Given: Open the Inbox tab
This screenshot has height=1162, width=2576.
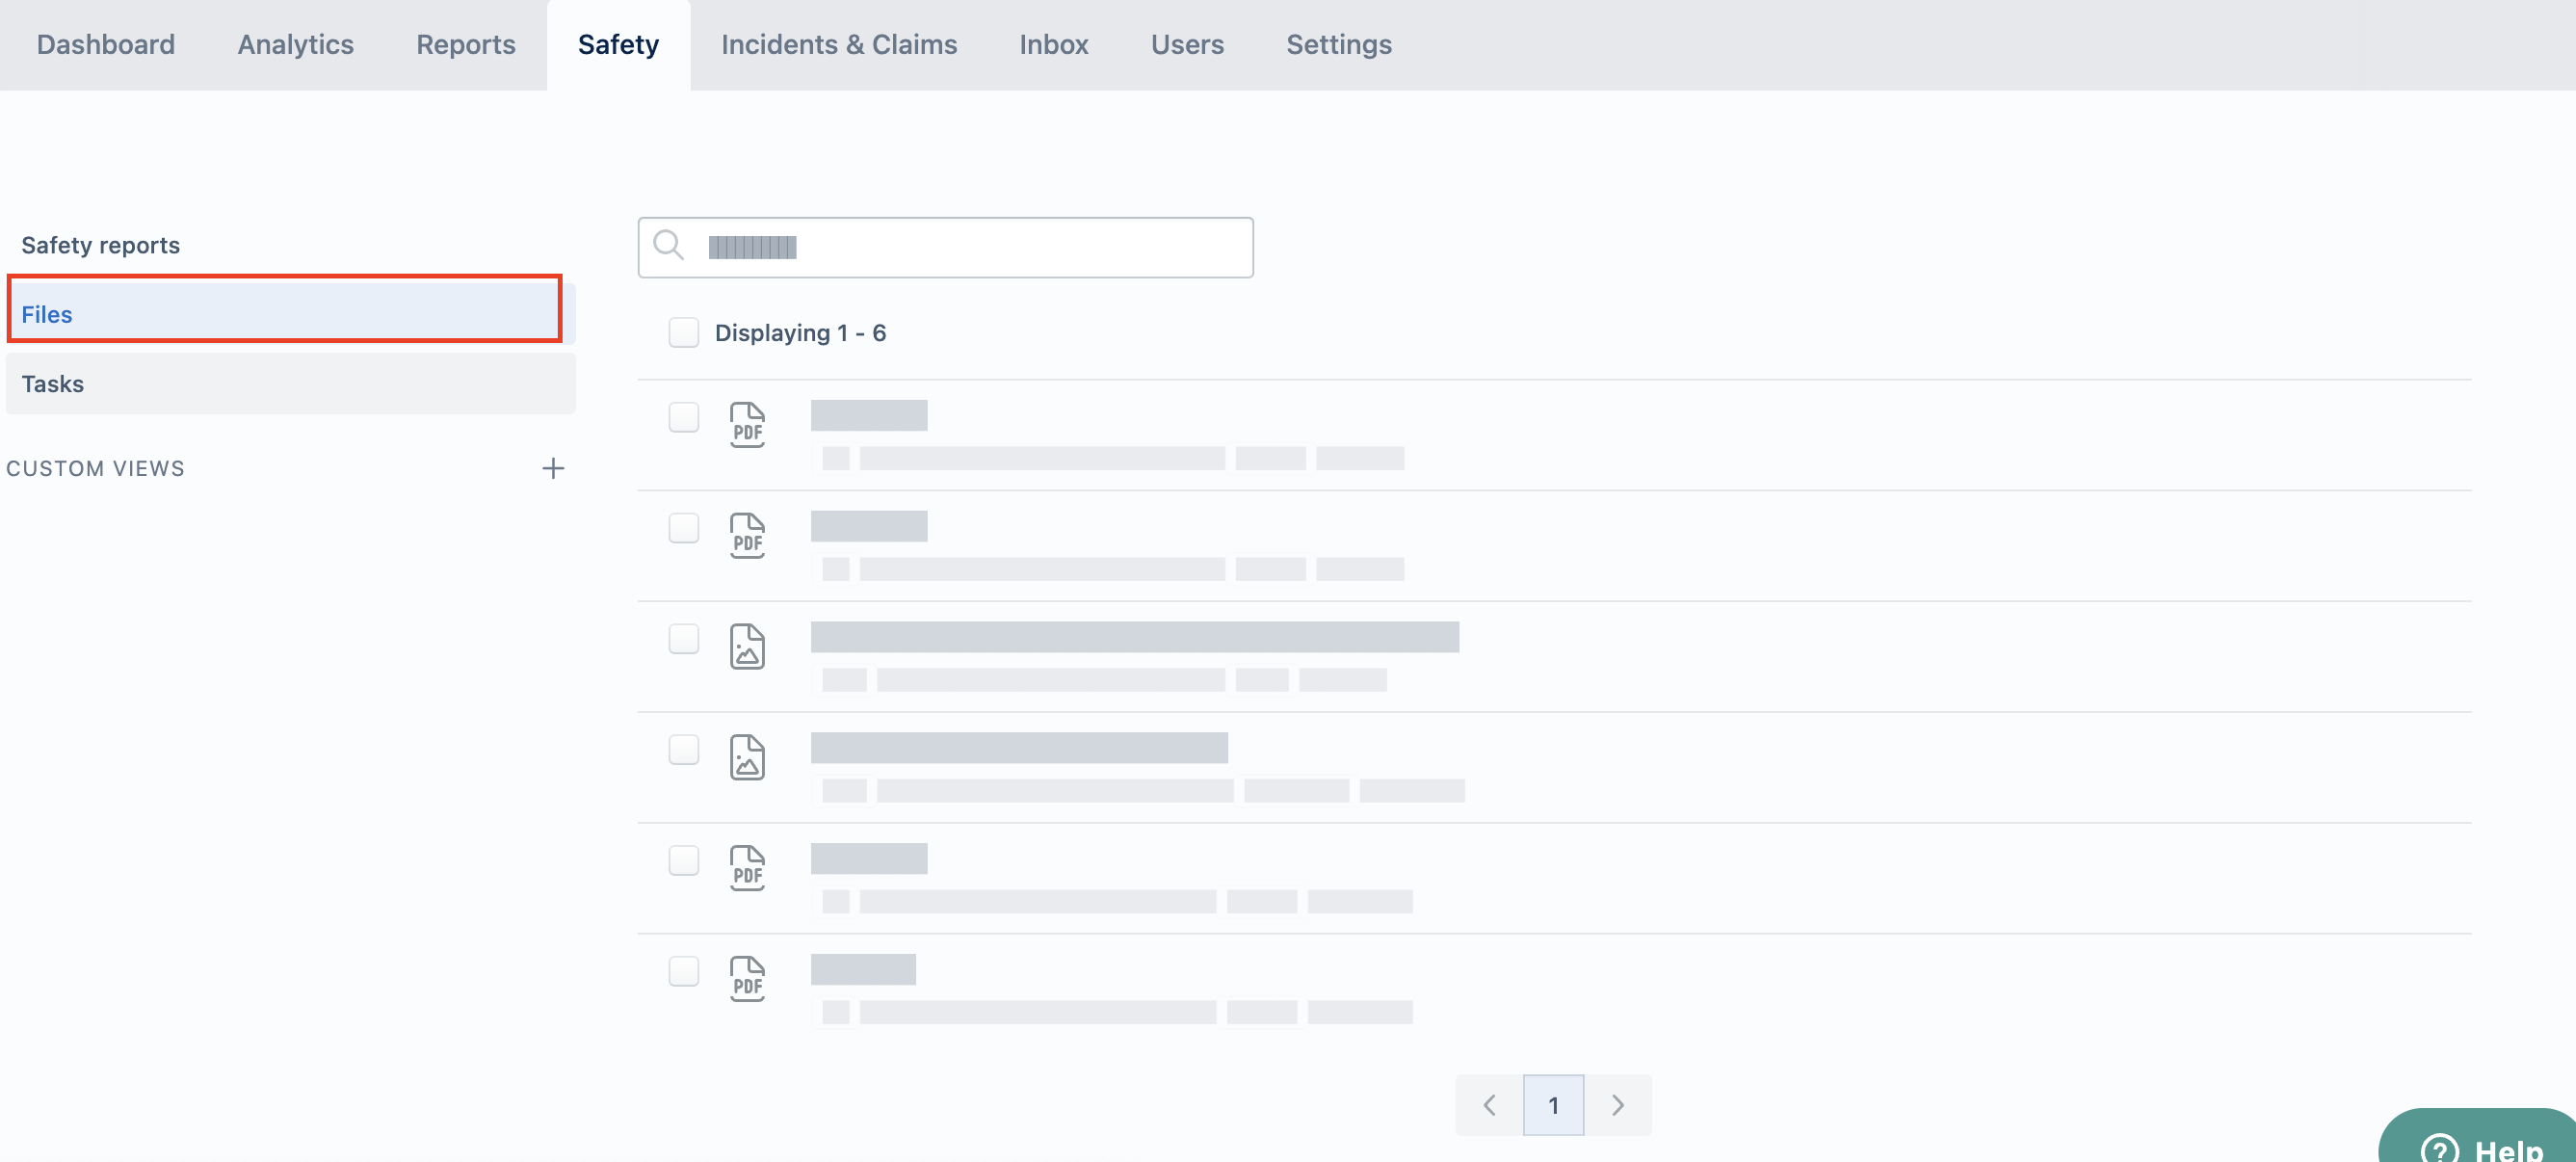Looking at the screenshot, I should [1053, 44].
